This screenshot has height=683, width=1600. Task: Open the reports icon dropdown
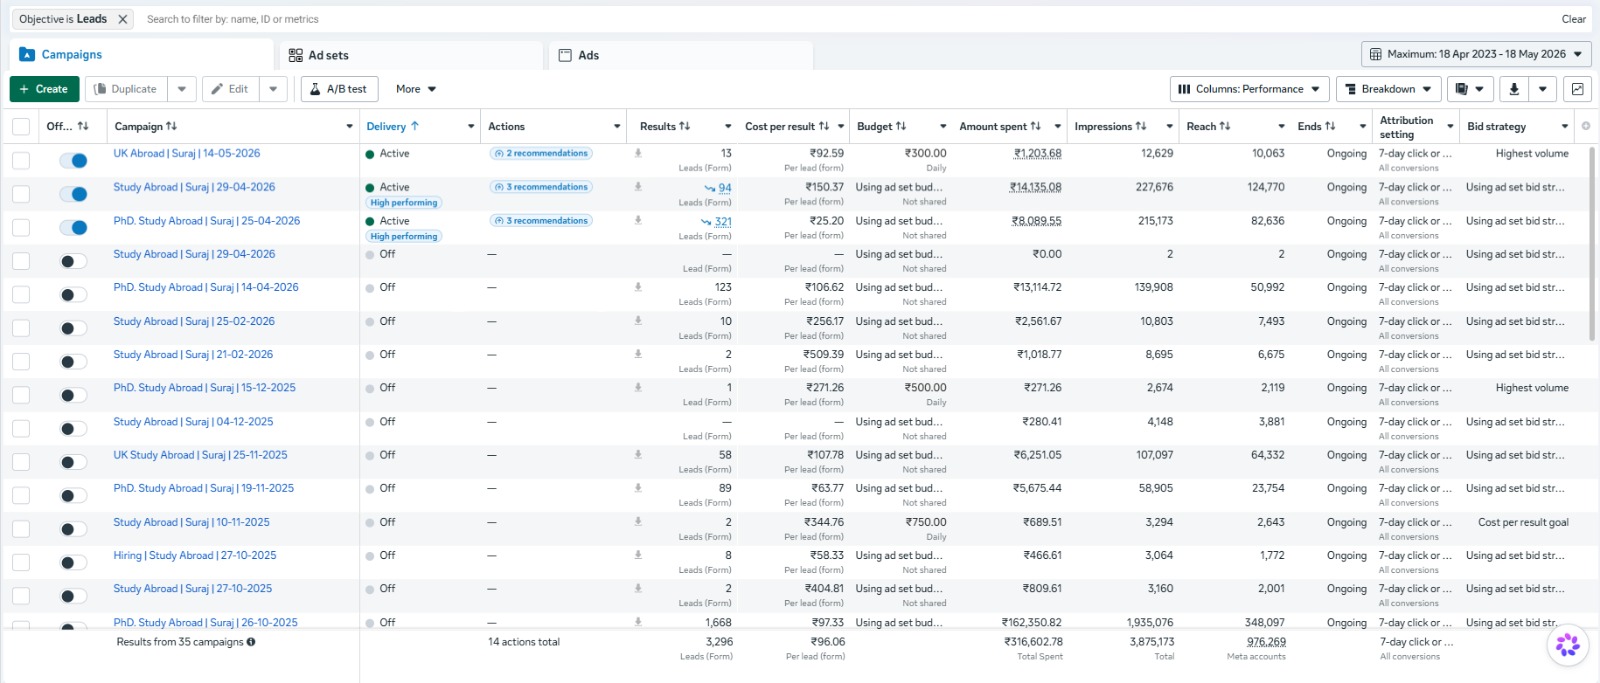tap(1469, 89)
